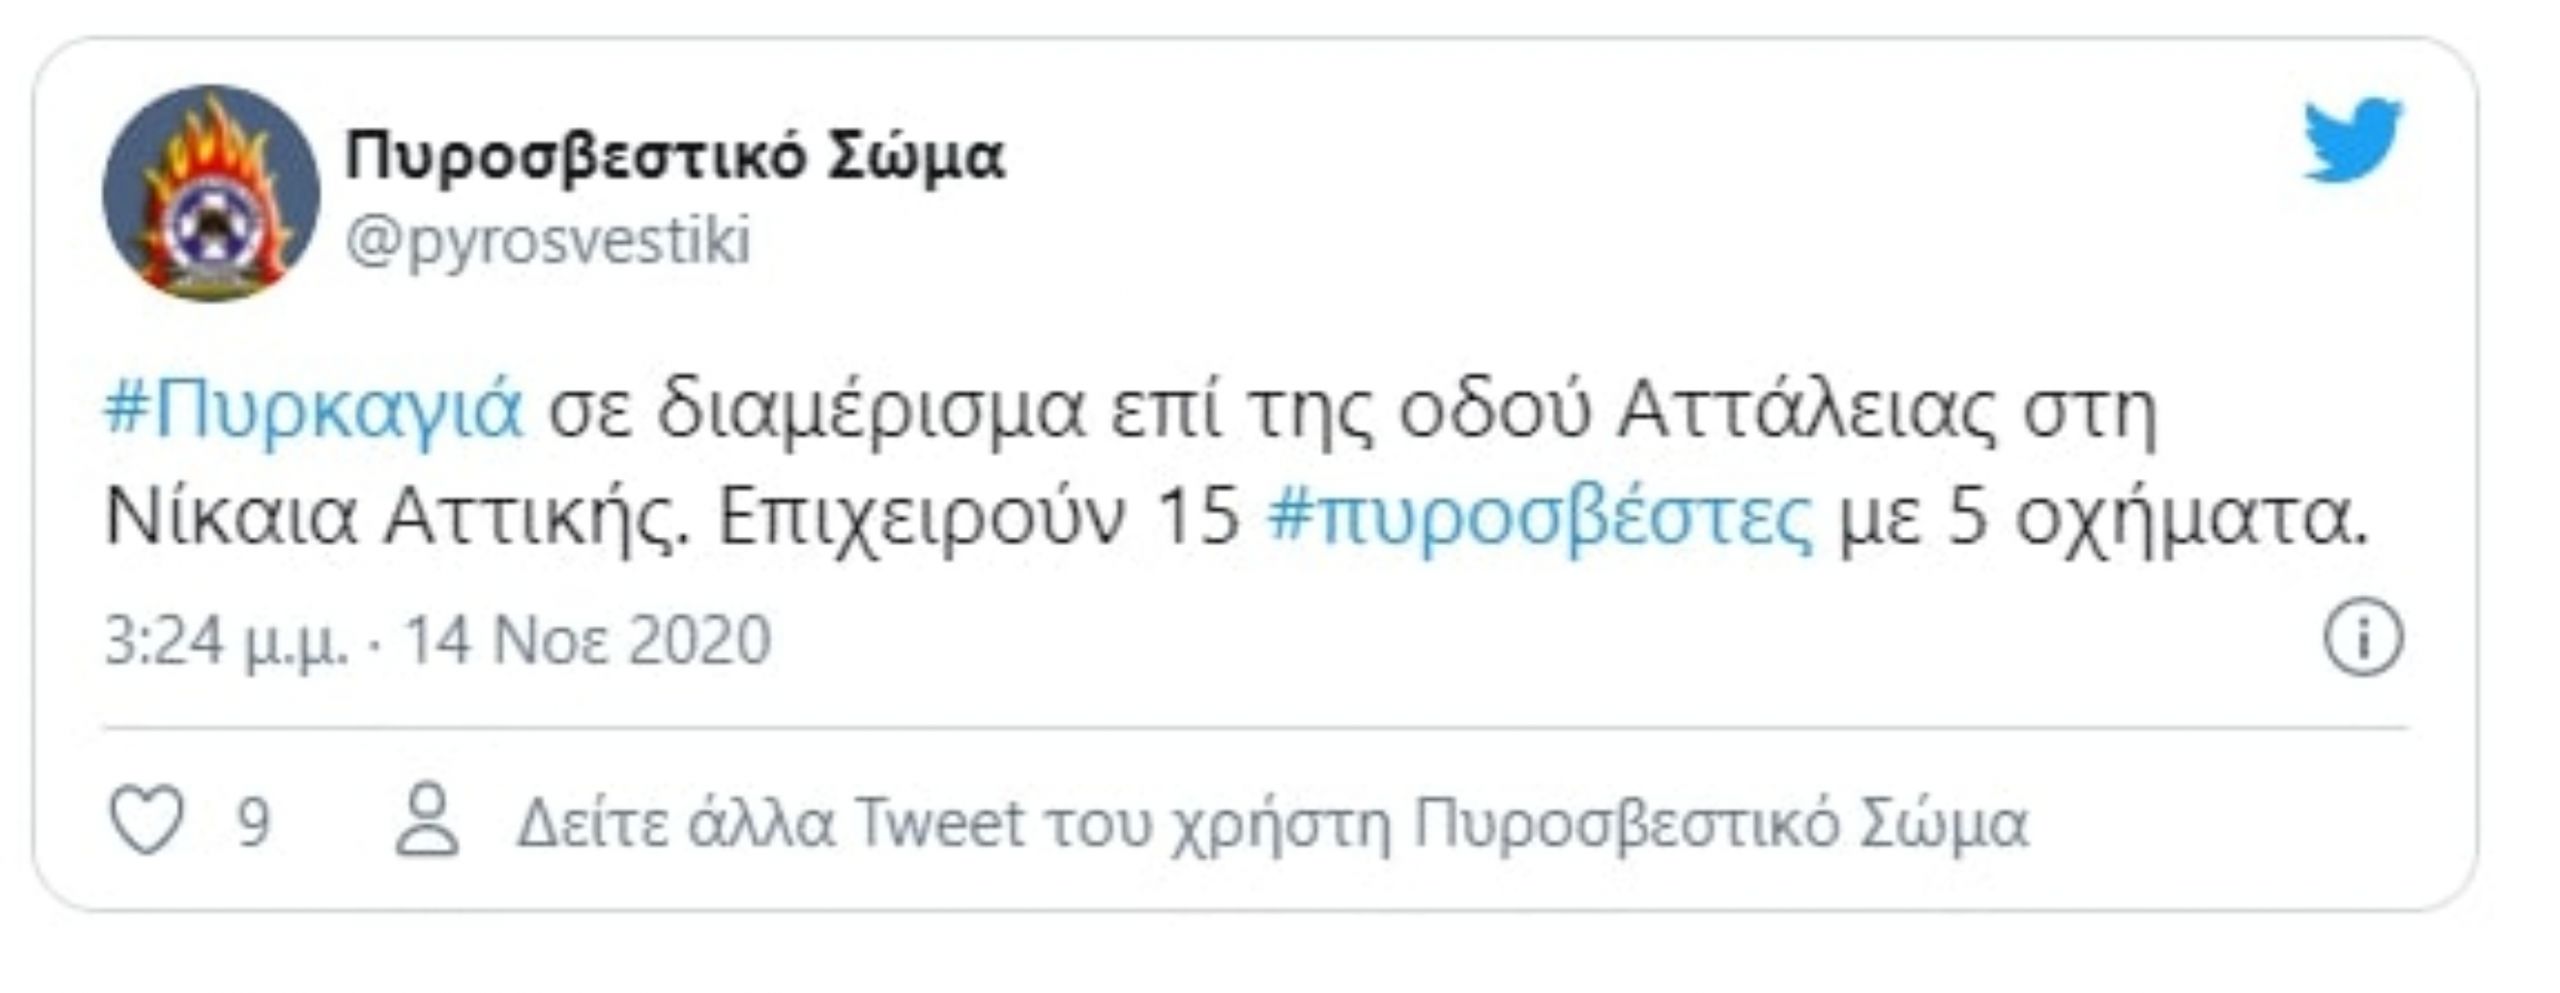The width and height of the screenshot is (2560, 993).
Task: Click the text Επιχειρούν 15
Action: tap(980, 521)
